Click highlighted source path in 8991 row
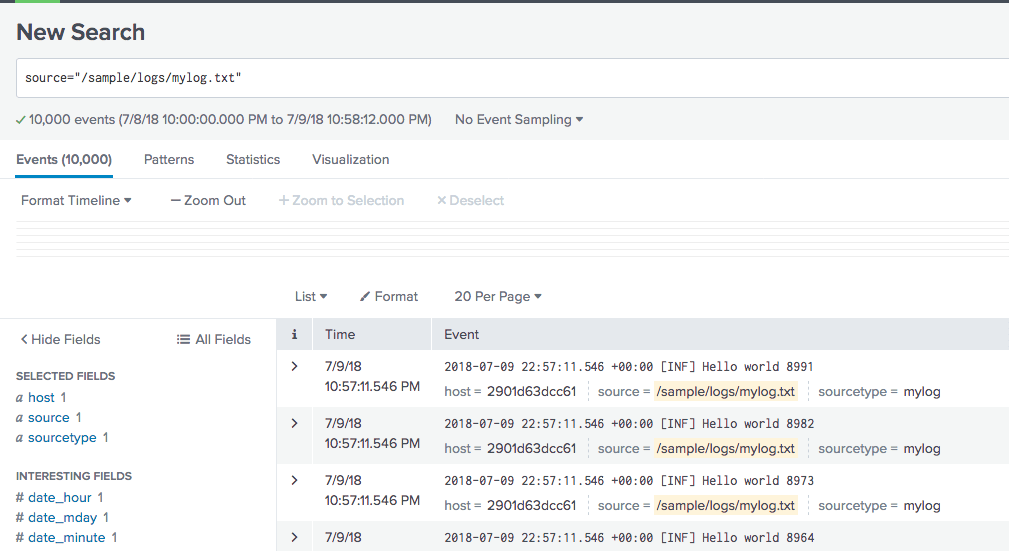Image resolution: width=1009 pixels, height=551 pixels. [726, 391]
